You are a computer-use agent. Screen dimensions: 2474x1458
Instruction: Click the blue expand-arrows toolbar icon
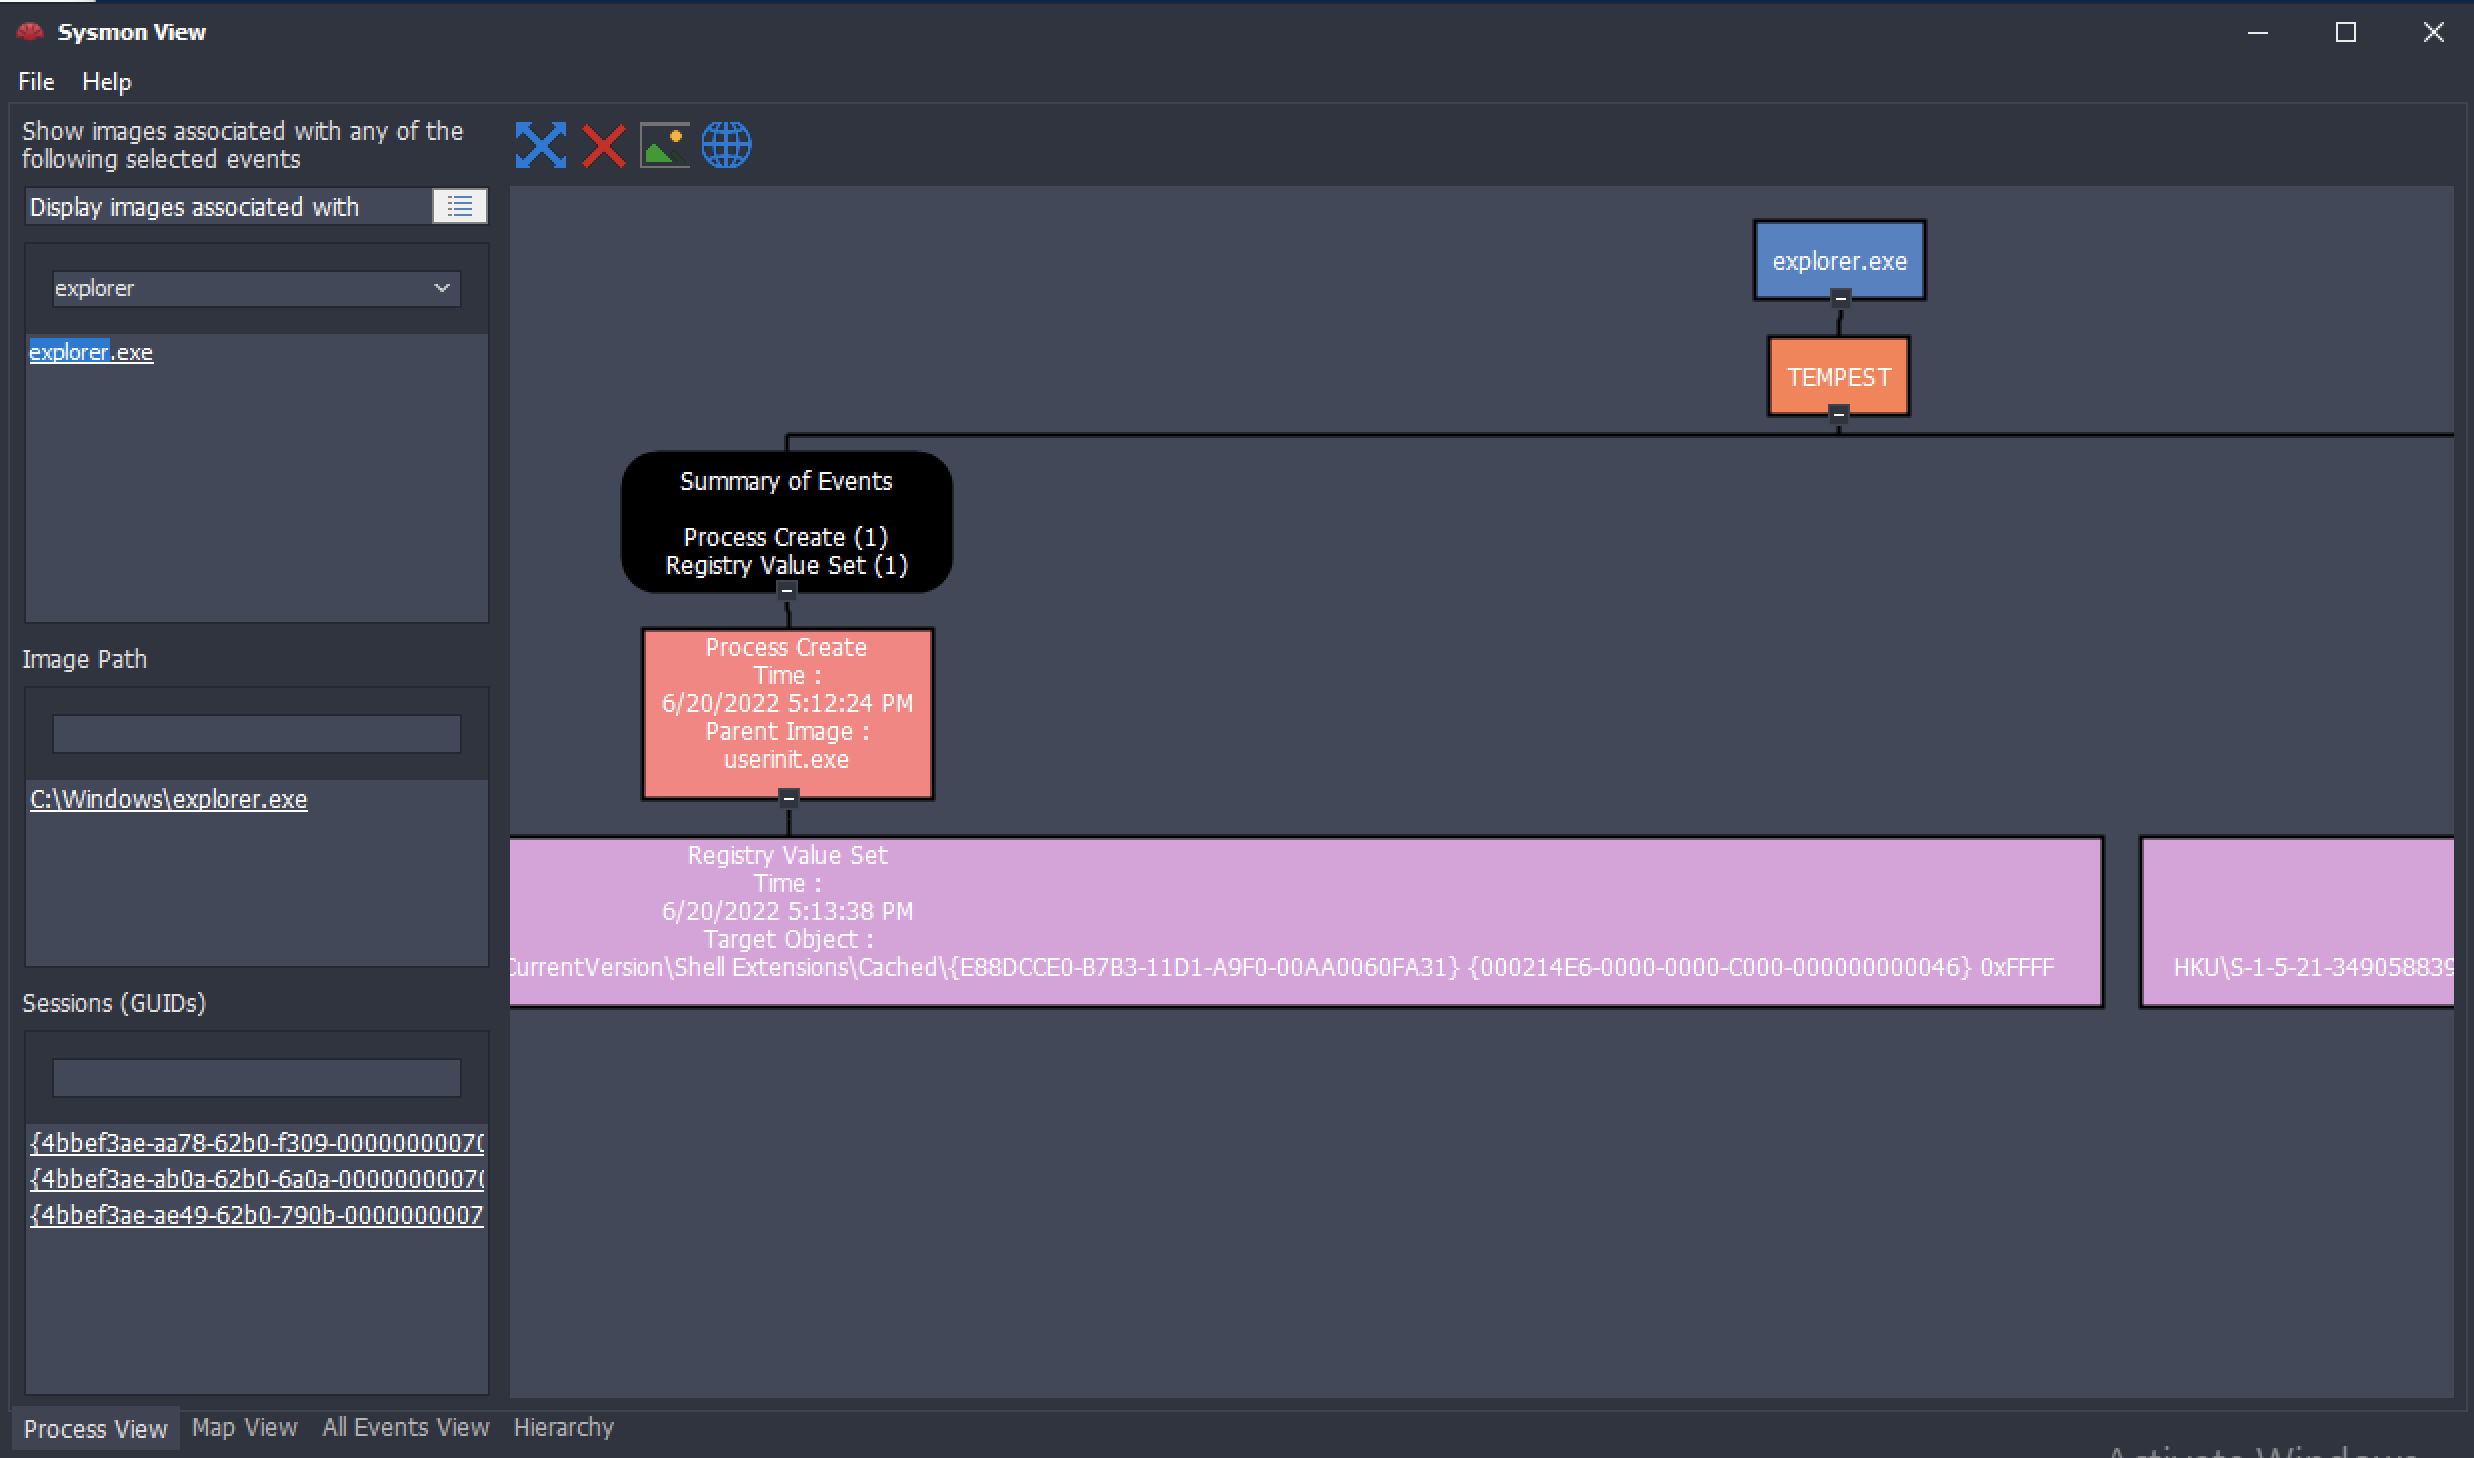pyautogui.click(x=540, y=146)
